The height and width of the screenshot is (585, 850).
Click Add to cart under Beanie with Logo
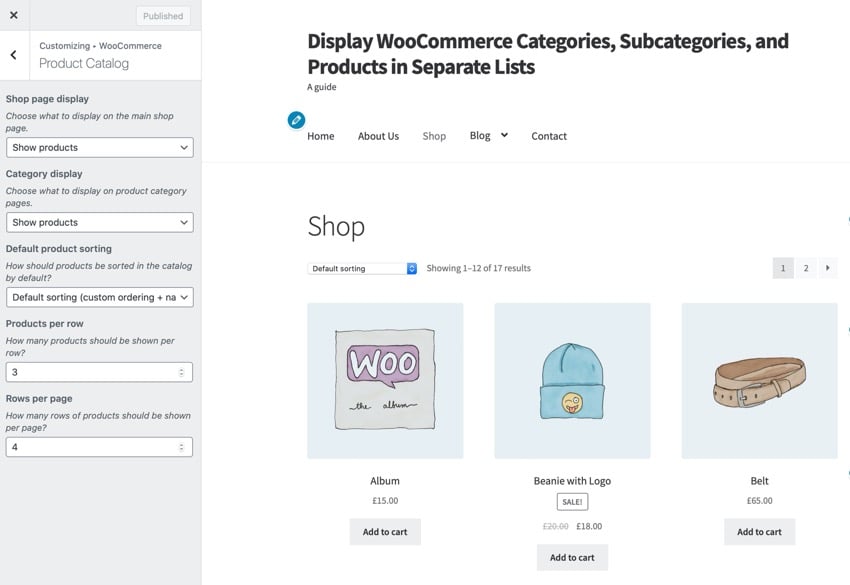pyautogui.click(x=572, y=557)
